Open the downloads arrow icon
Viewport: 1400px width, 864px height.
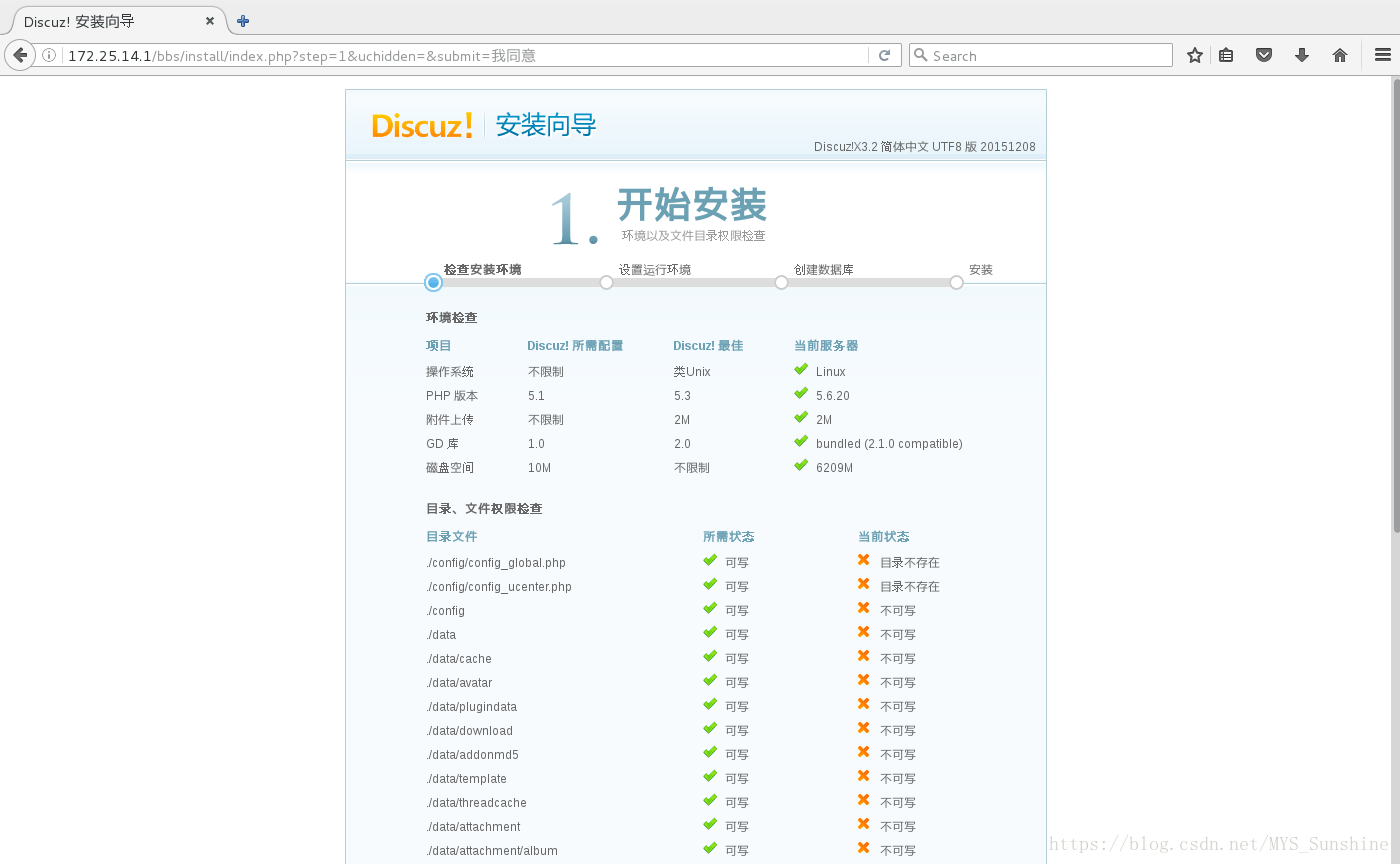click(x=1302, y=56)
